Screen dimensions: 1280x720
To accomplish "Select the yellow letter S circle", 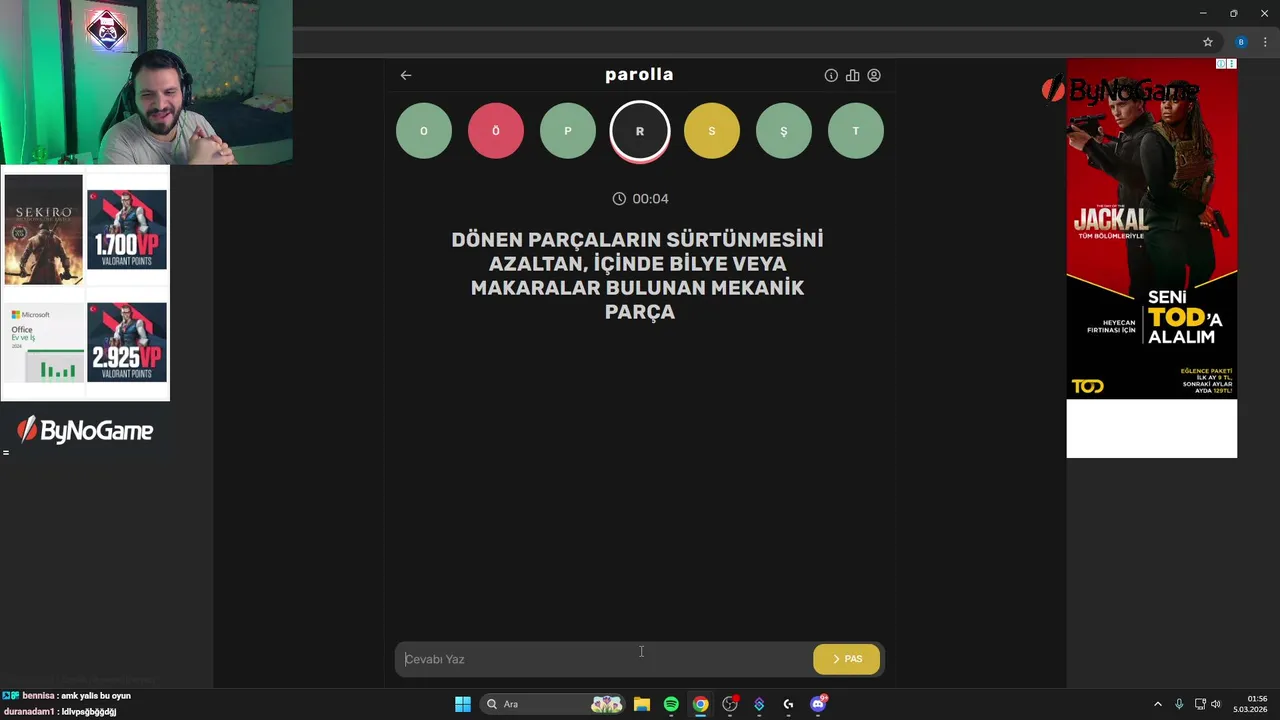I will pyautogui.click(x=712, y=131).
